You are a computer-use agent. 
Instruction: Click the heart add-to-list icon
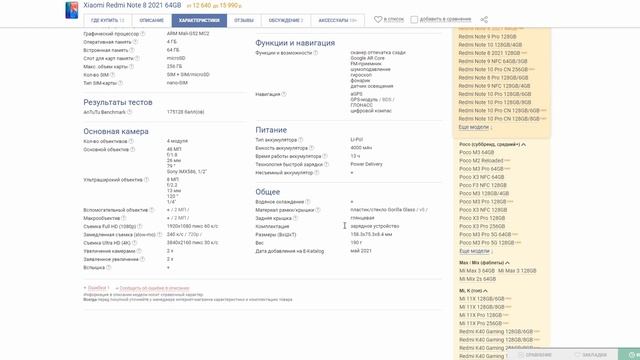(x=378, y=19)
